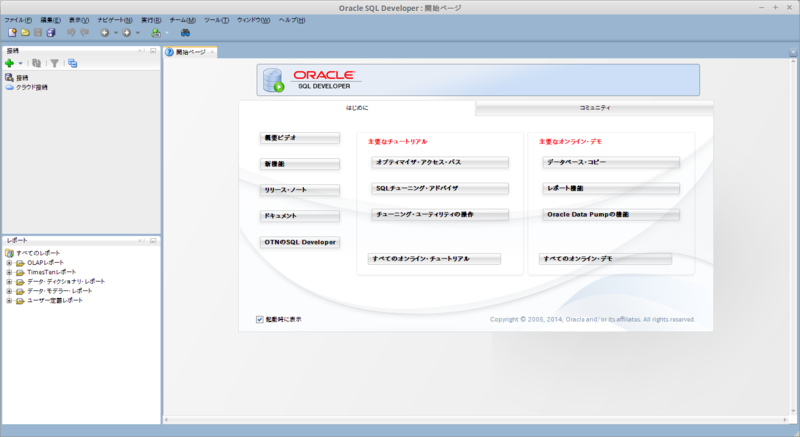Viewport: 800px width, 437px height.
Task: Expand the データ・モデラー・レポート node
Action: (9, 291)
